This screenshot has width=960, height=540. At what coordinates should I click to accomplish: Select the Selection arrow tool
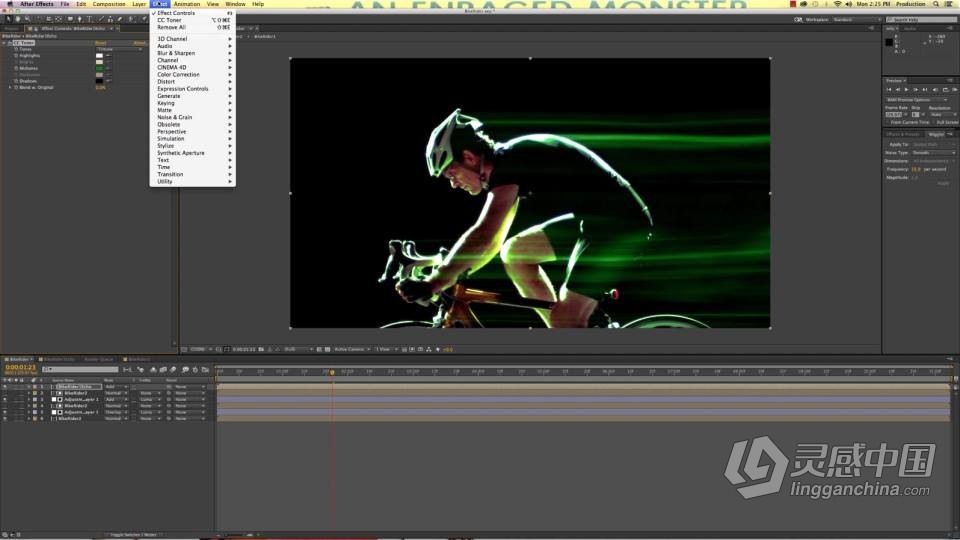tap(9, 19)
